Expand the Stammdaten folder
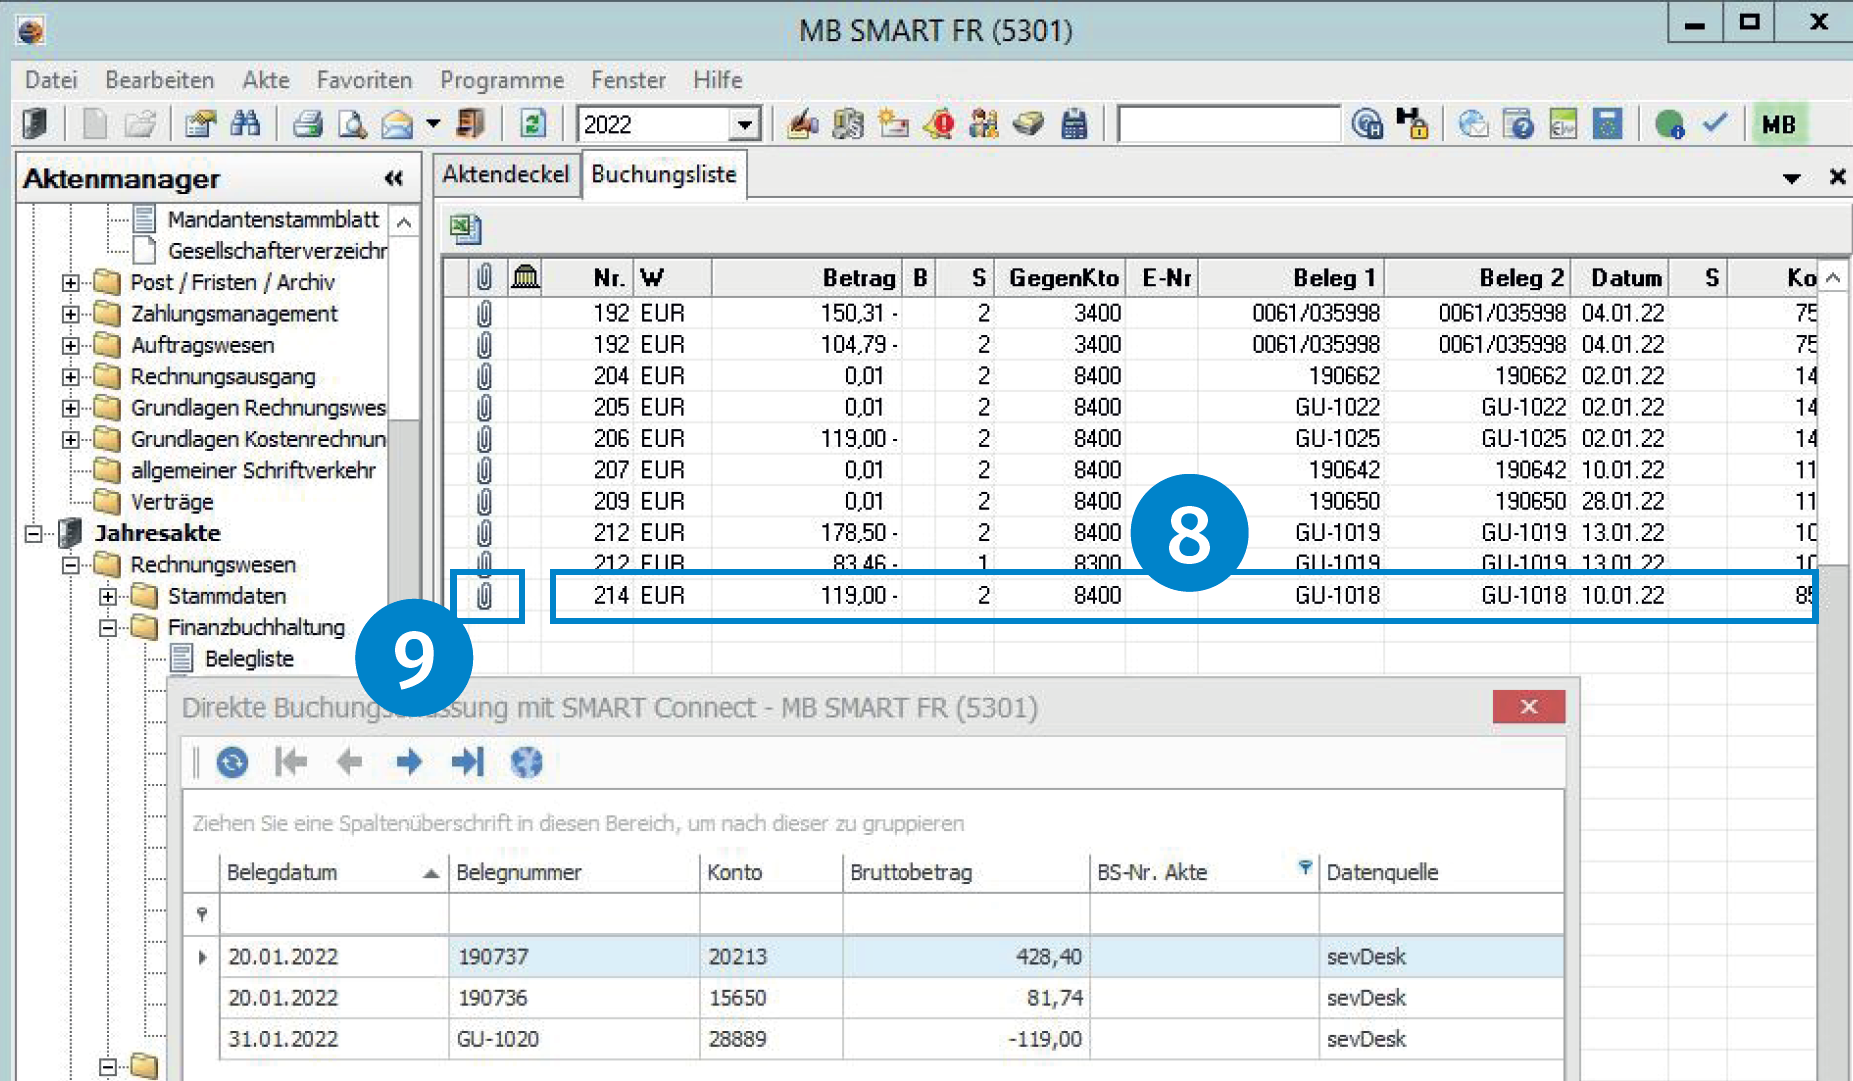This screenshot has width=1853, height=1081. pos(107,597)
